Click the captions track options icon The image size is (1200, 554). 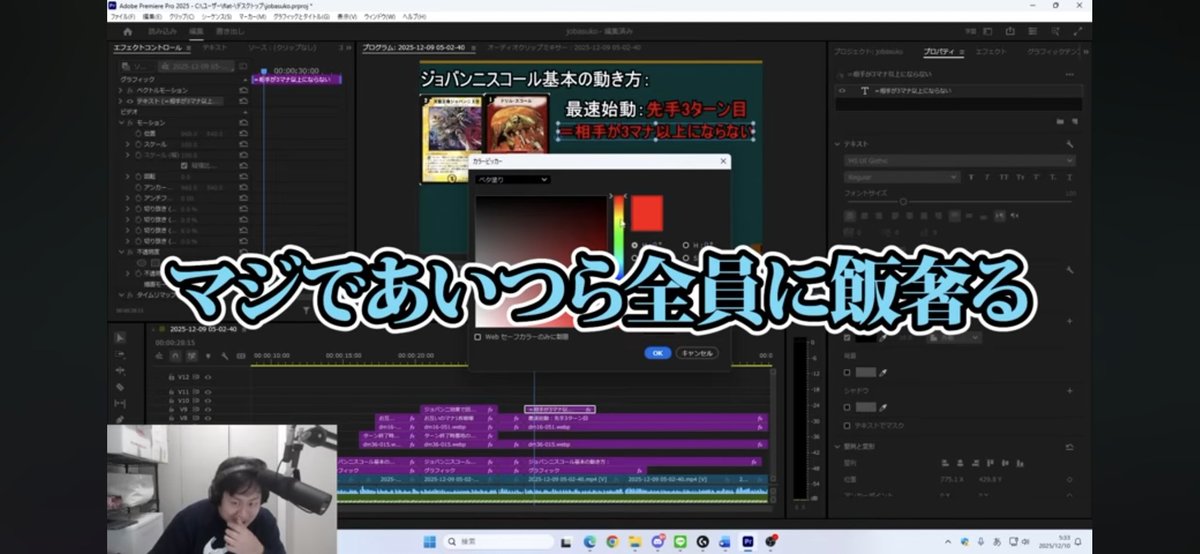(x=239, y=355)
